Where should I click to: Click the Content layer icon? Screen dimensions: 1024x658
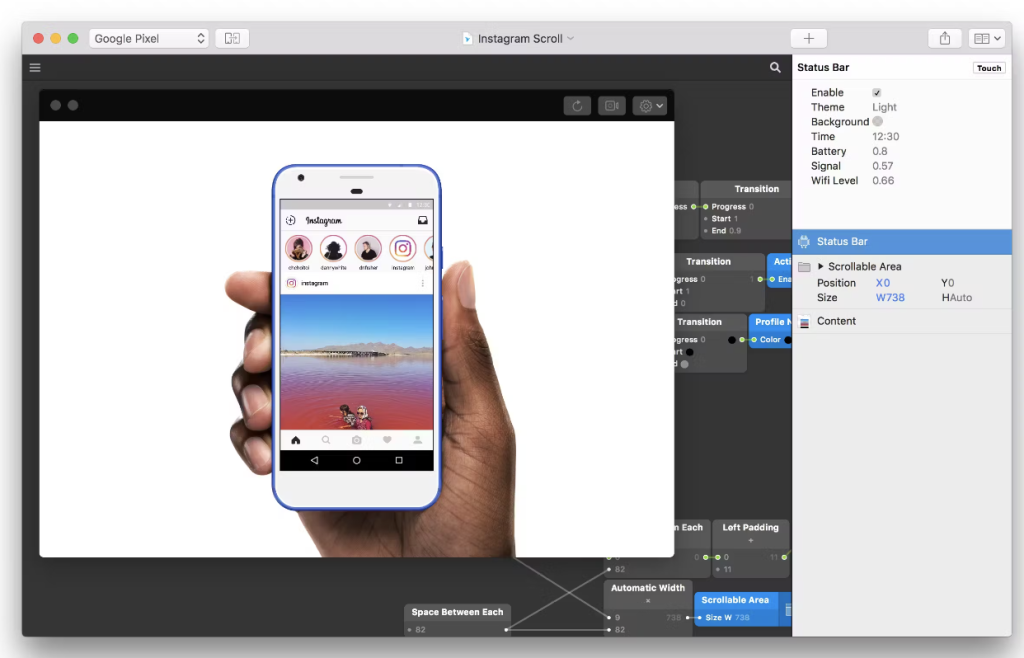click(805, 322)
